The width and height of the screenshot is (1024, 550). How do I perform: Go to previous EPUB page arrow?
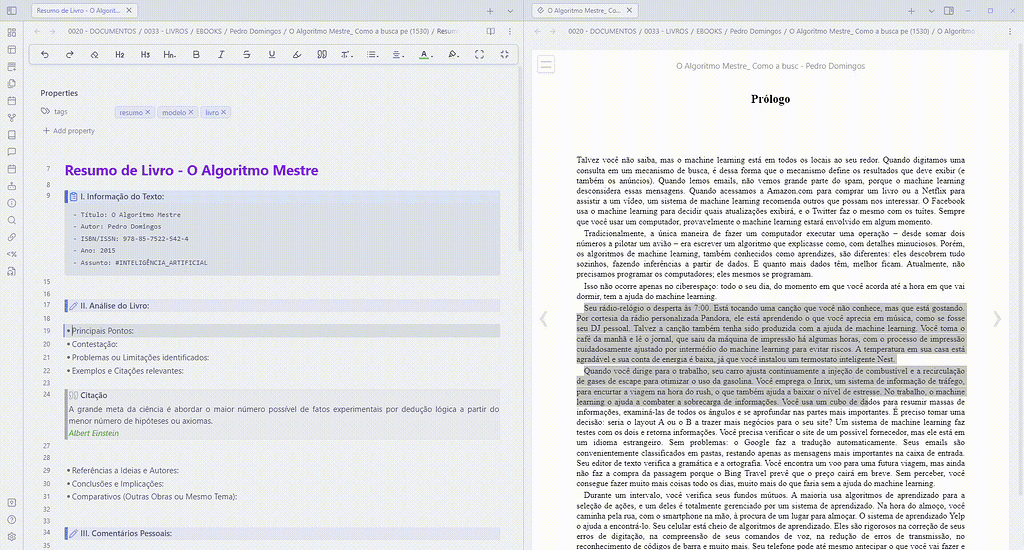[543, 319]
